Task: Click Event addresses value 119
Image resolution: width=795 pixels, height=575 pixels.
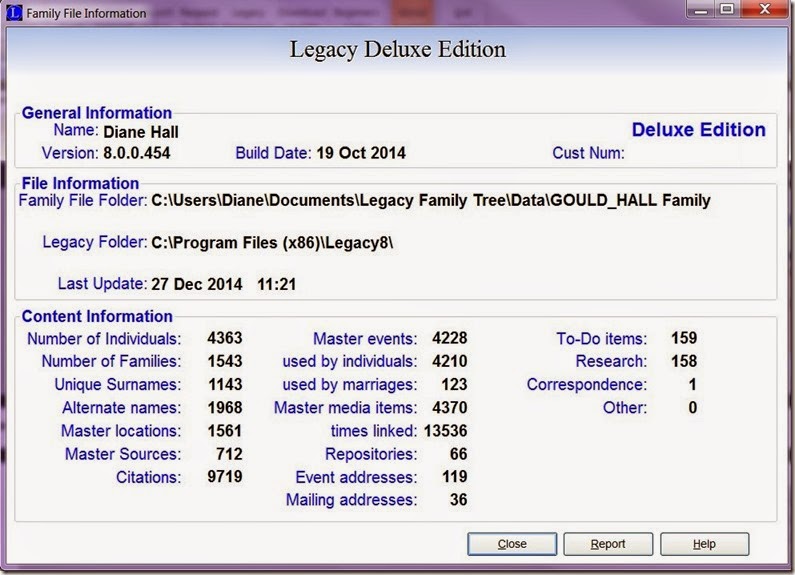Action: [454, 477]
